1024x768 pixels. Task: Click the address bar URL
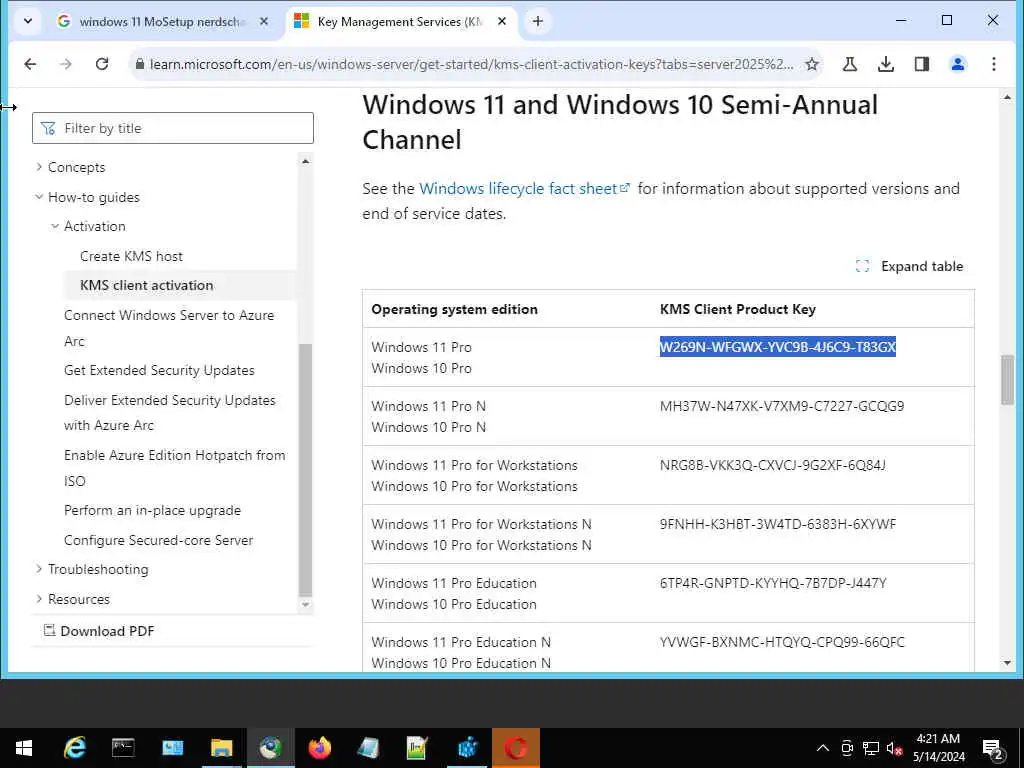[471, 64]
